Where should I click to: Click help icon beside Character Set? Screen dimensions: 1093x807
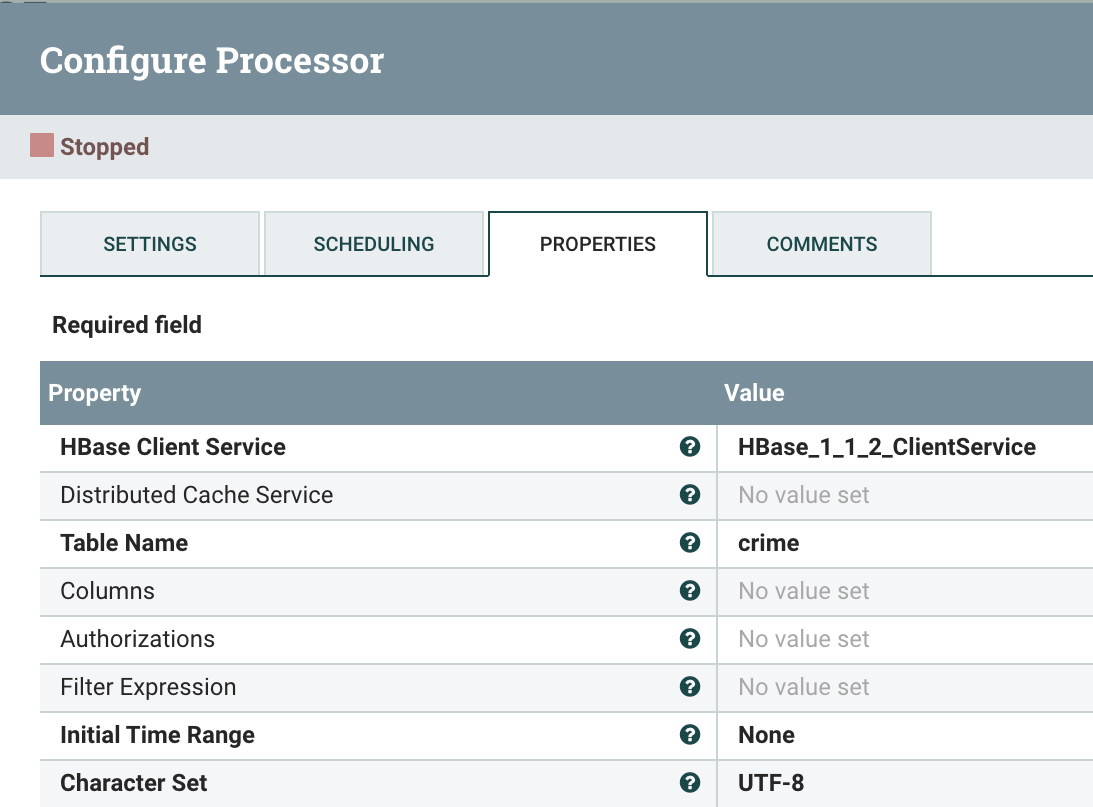689,783
